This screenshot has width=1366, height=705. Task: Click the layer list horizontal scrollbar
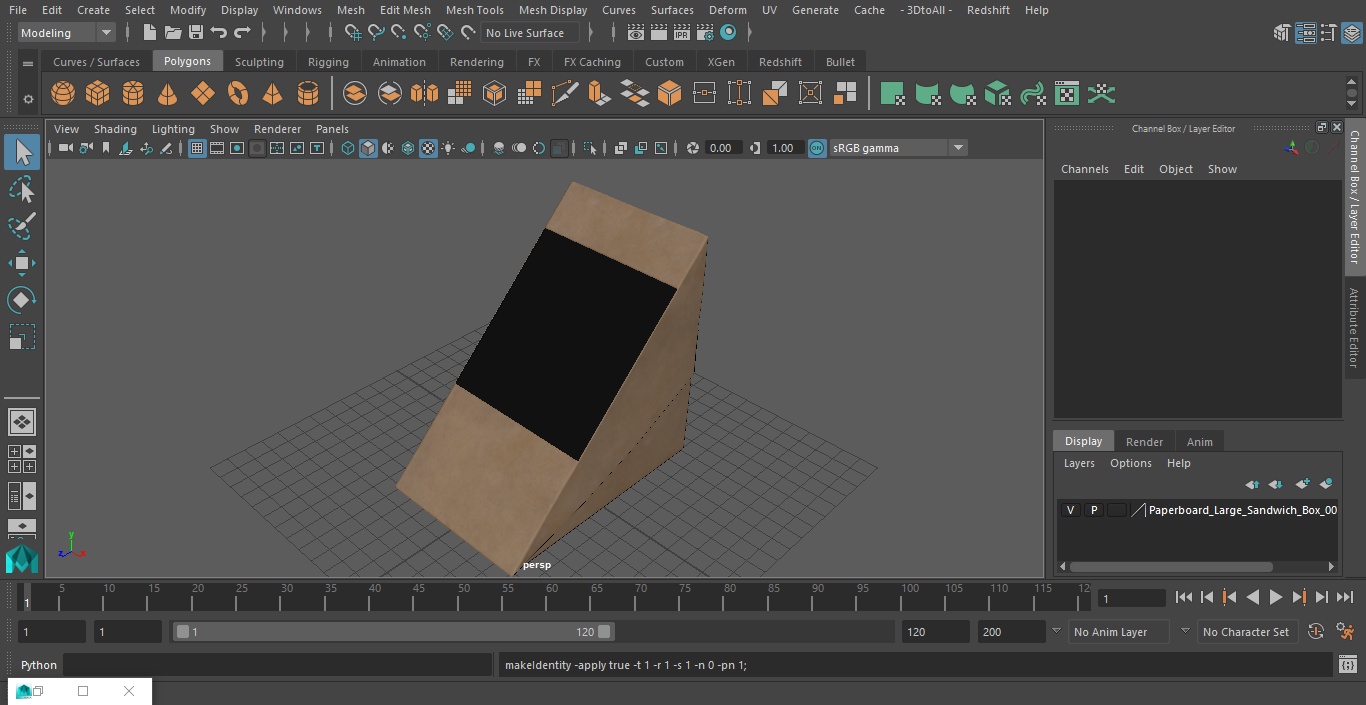pos(1170,566)
